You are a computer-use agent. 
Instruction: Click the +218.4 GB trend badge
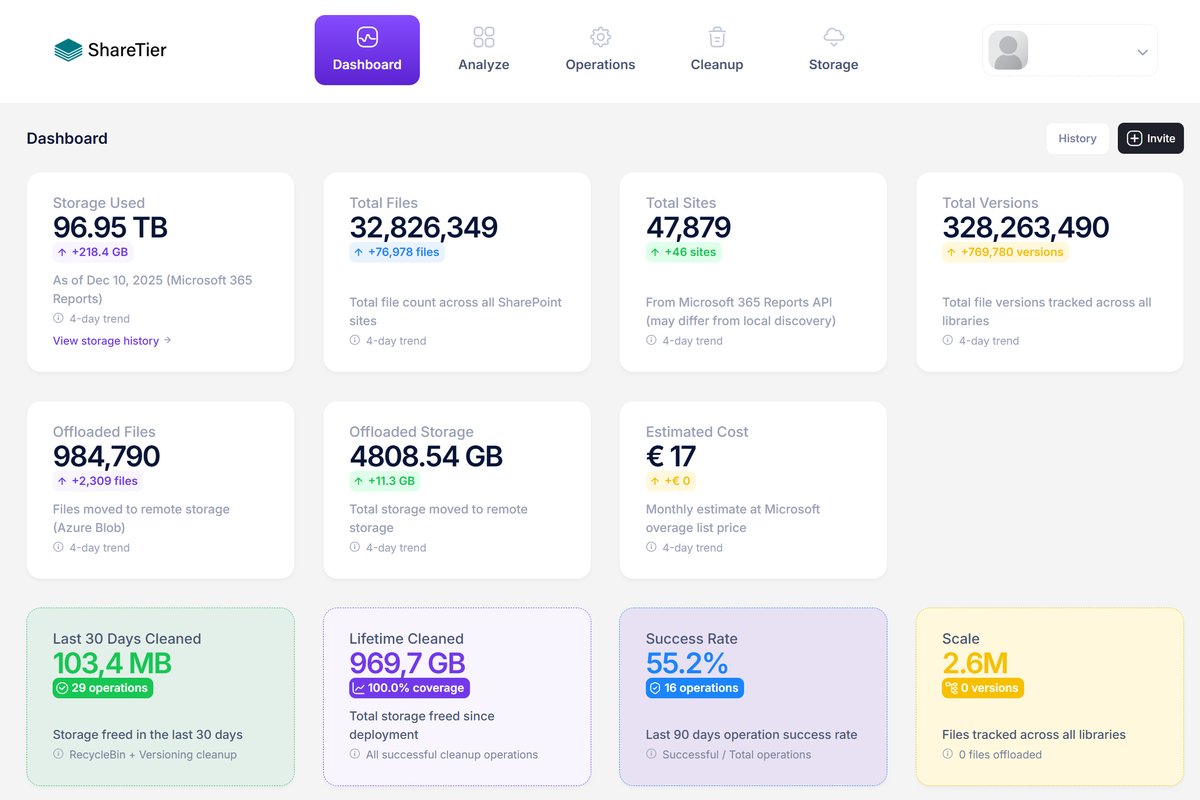(93, 252)
